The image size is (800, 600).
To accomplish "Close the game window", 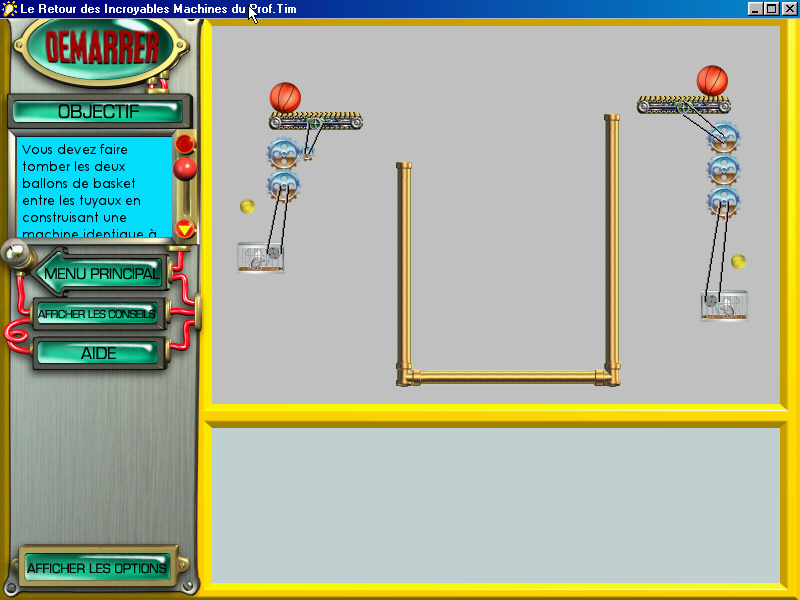I will [x=790, y=9].
